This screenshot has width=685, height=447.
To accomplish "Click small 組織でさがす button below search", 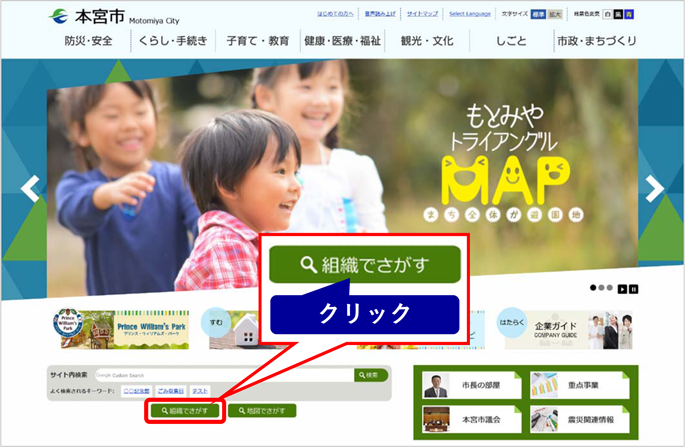I will point(185,411).
